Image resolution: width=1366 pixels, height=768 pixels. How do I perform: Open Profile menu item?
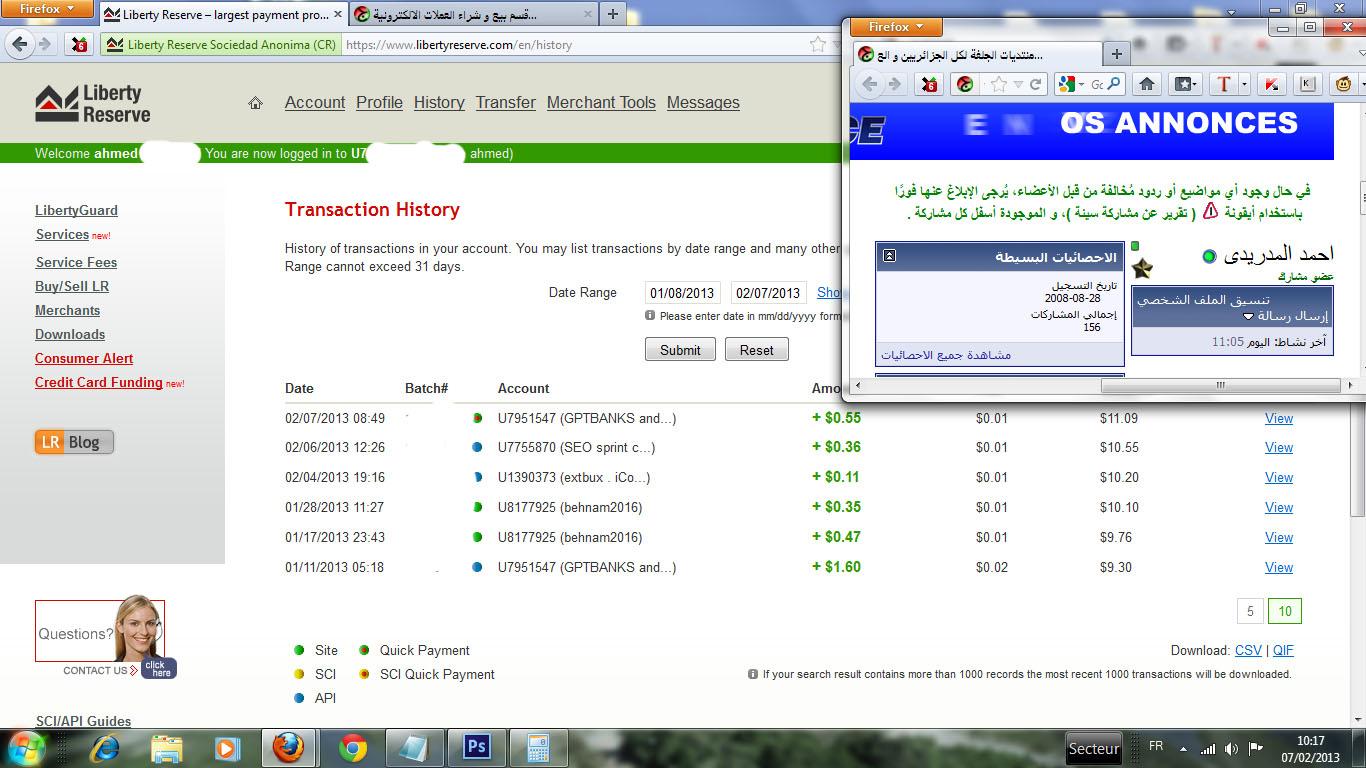(x=379, y=102)
